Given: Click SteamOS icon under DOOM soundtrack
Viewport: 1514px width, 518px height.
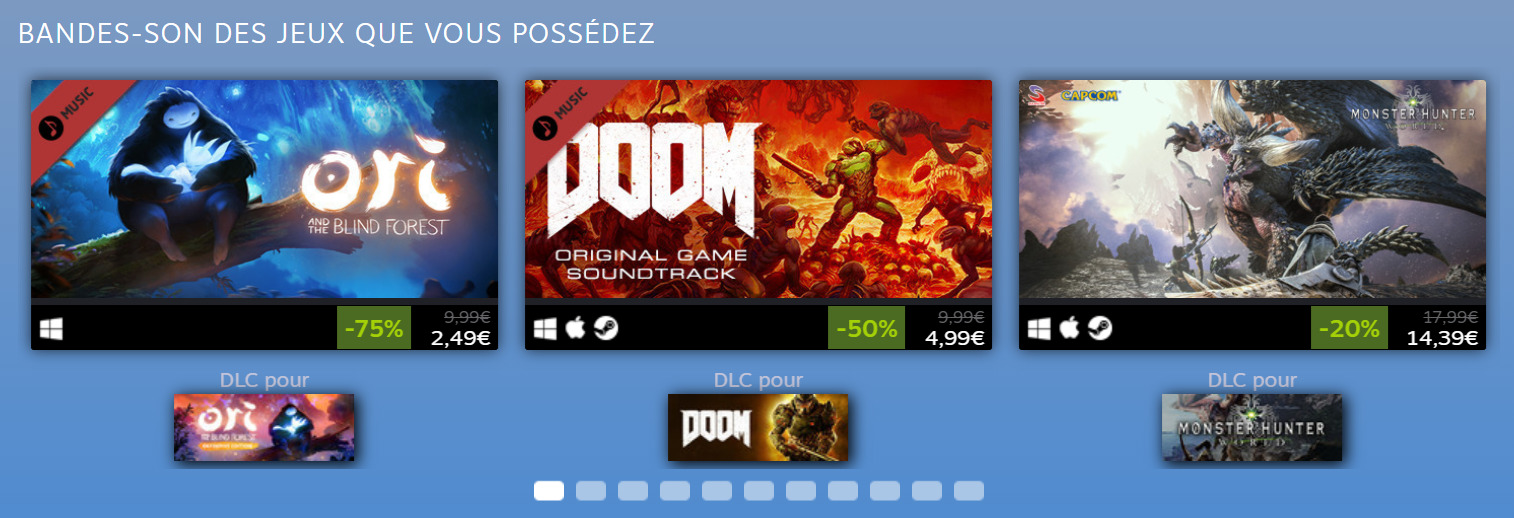Looking at the screenshot, I should [x=605, y=328].
